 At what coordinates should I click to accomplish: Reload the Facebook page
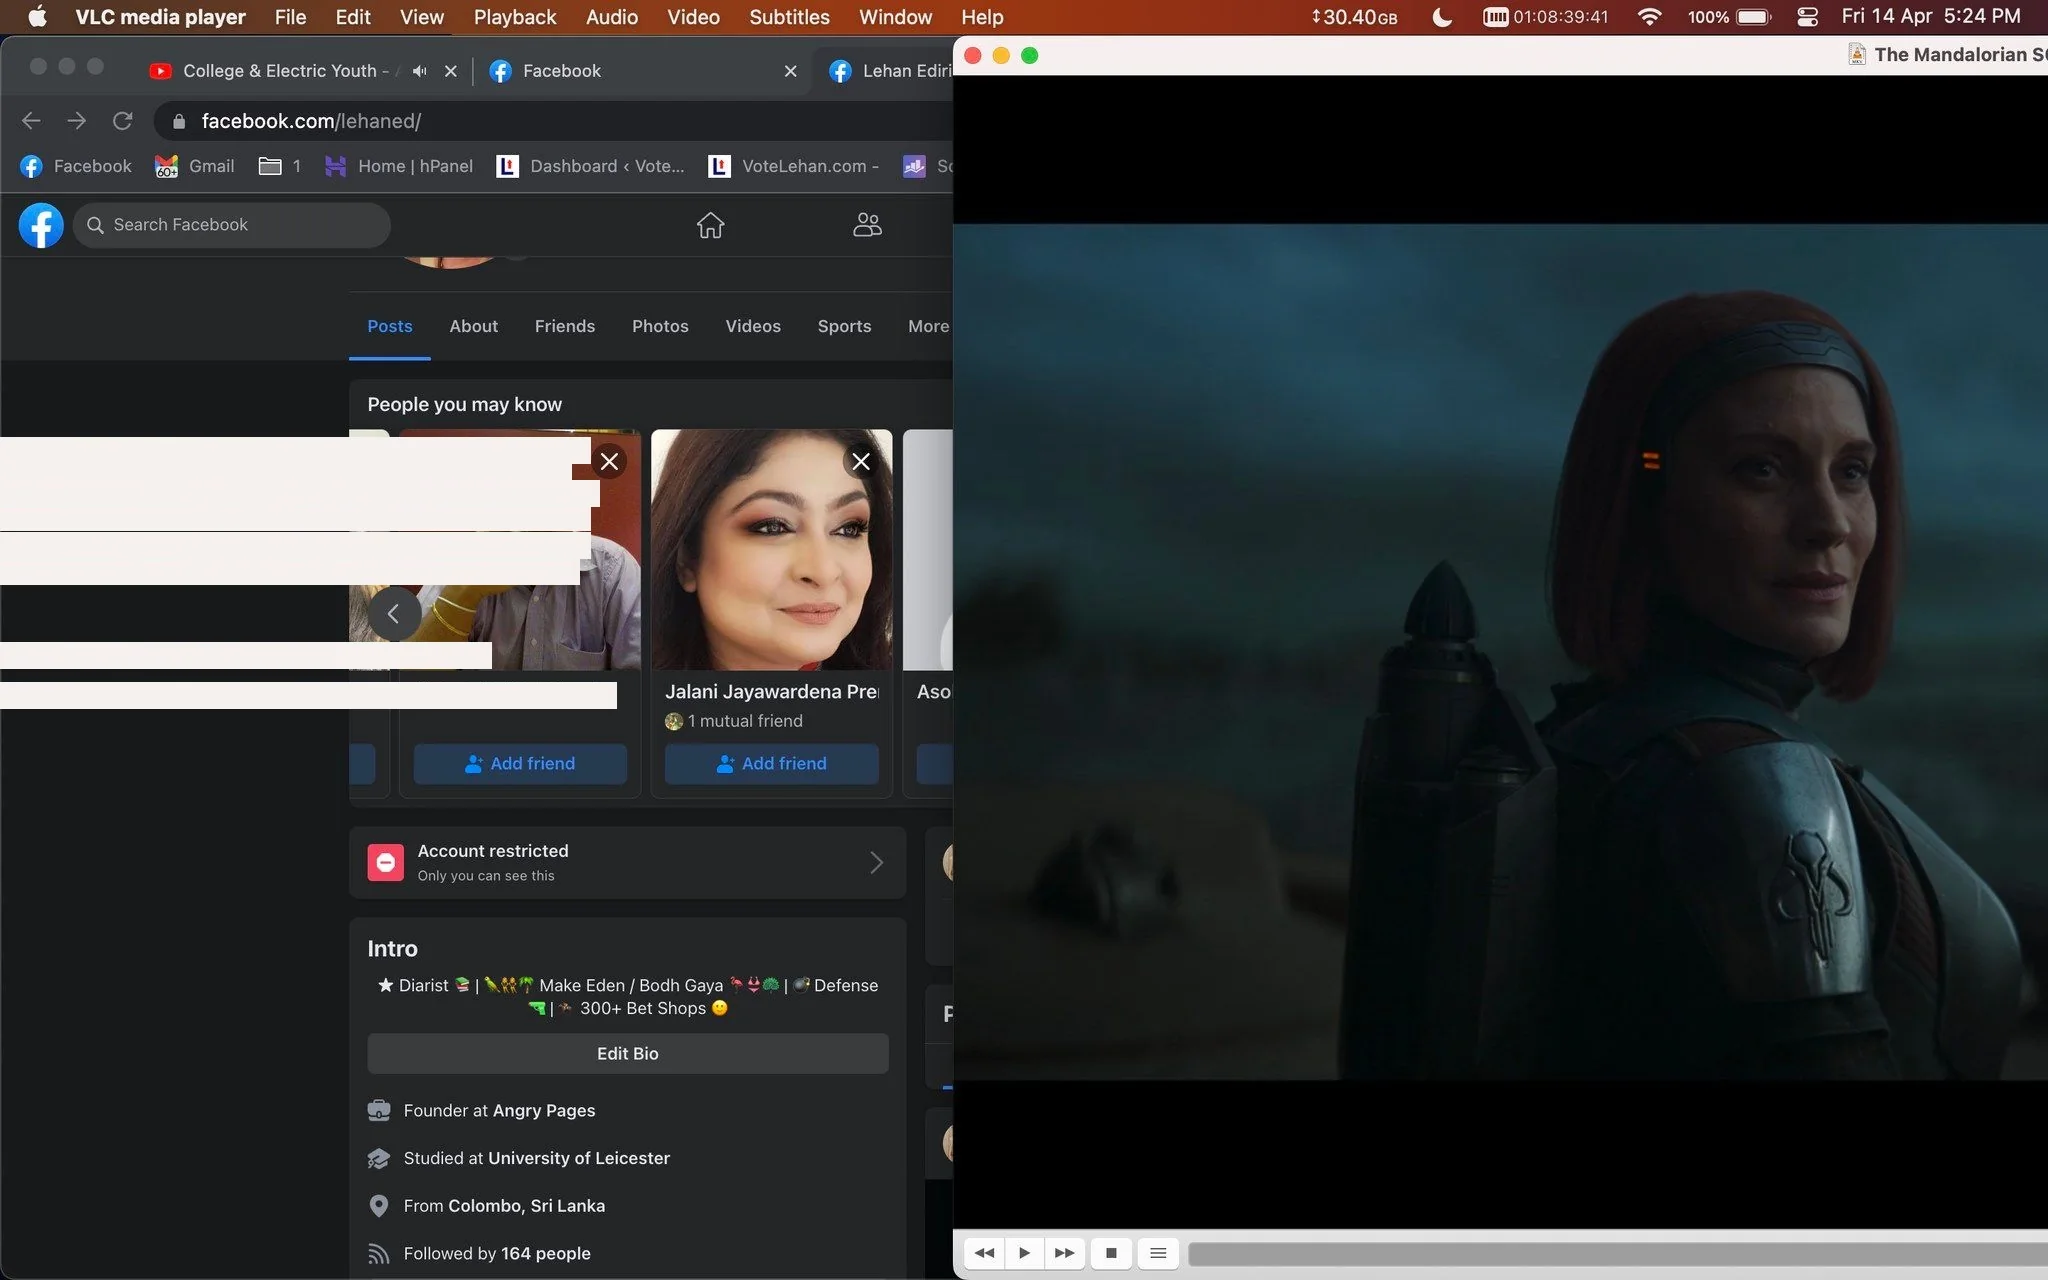[123, 121]
